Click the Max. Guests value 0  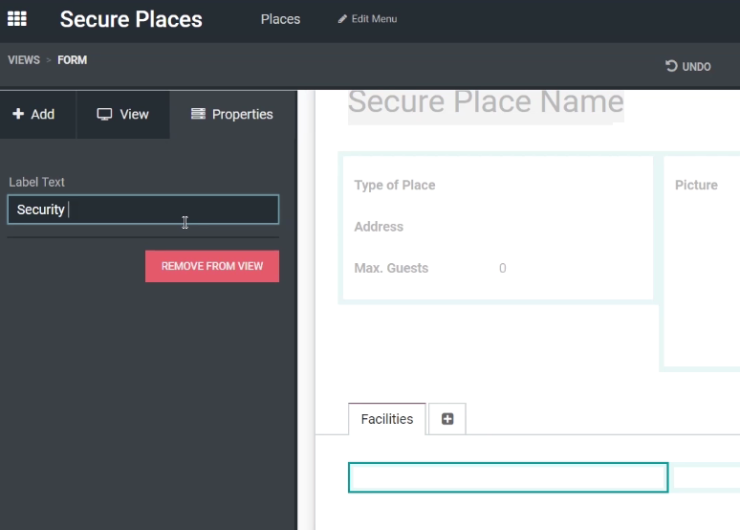click(502, 268)
